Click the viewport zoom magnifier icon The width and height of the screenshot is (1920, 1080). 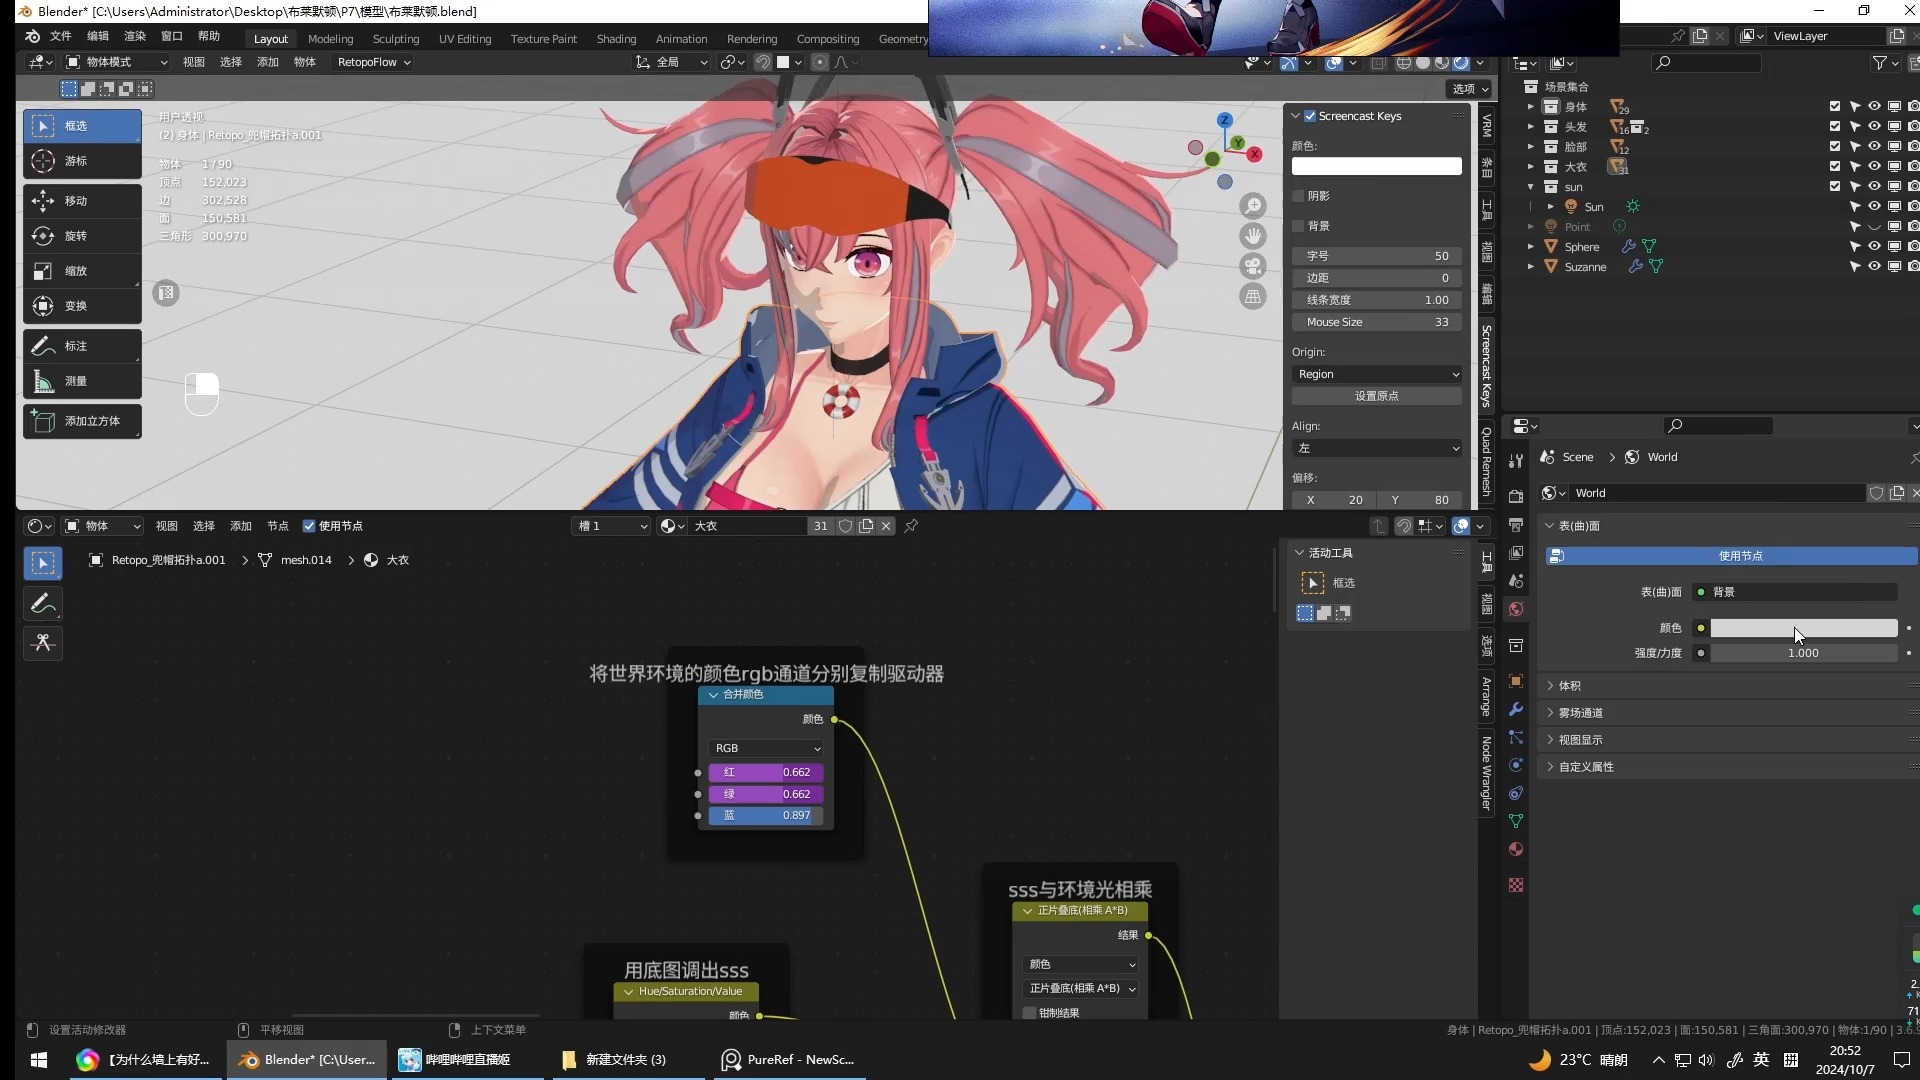[1253, 206]
